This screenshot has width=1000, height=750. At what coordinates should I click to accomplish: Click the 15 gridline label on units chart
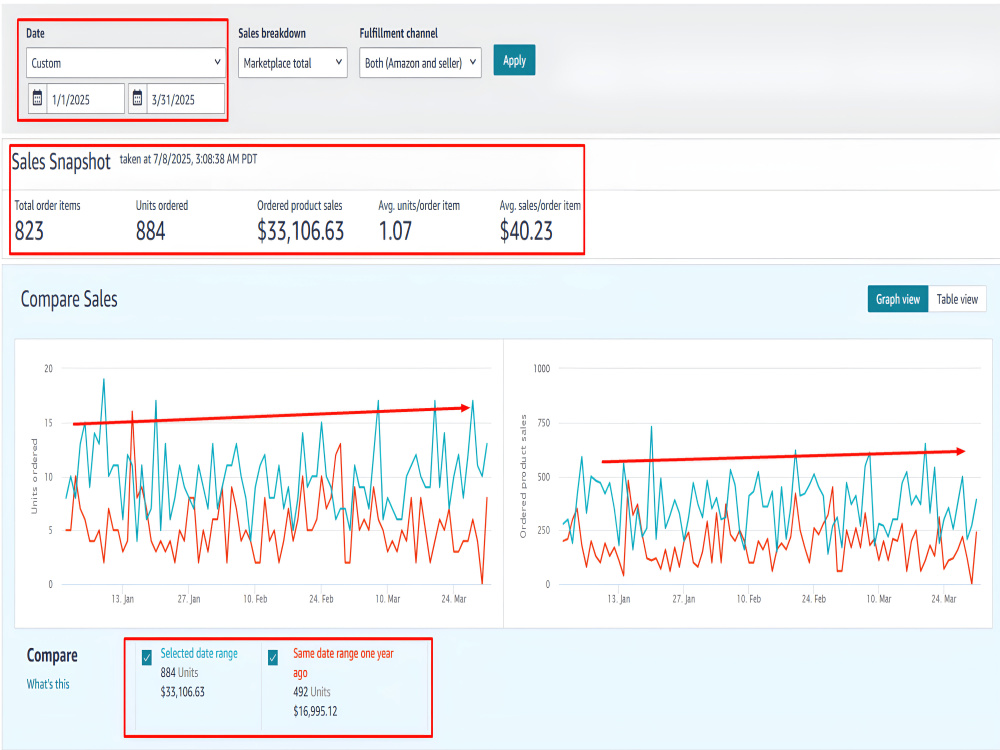[48, 423]
